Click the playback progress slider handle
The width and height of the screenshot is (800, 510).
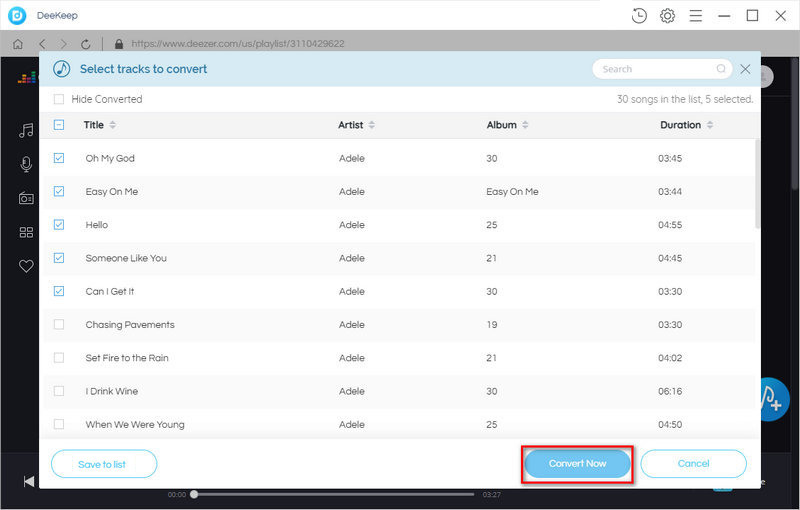194,494
